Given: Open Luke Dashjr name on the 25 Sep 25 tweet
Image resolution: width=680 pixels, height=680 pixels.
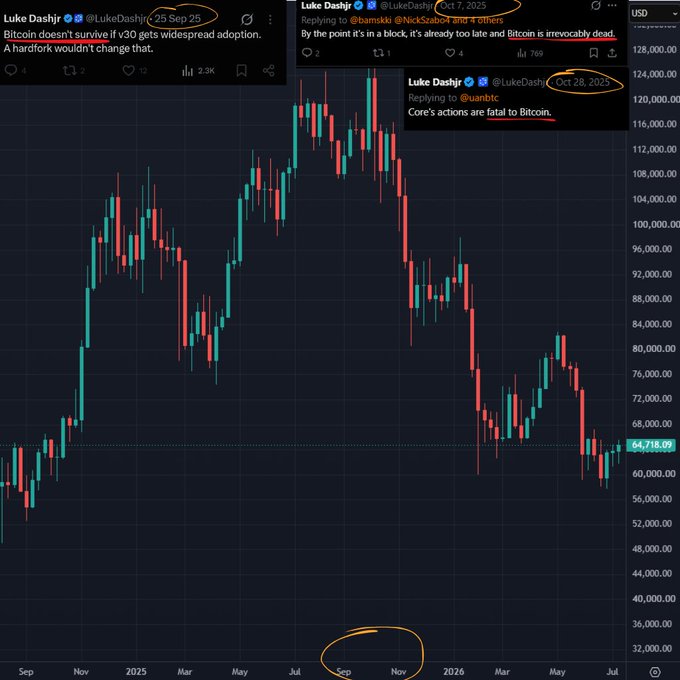Looking at the screenshot, I should pyautogui.click(x=32, y=19).
